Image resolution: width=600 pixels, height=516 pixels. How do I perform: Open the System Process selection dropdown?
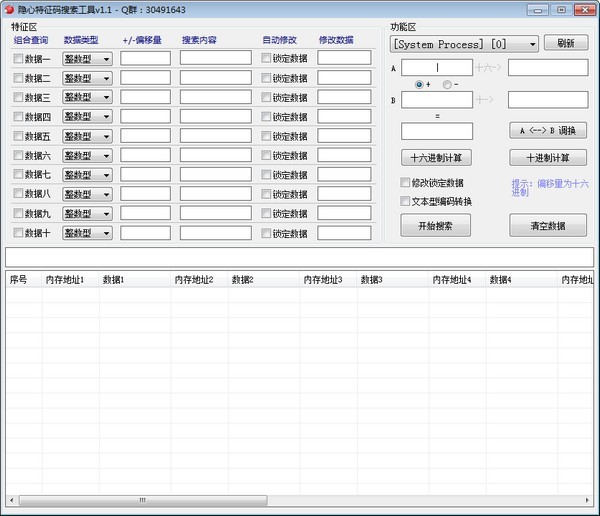[464, 44]
